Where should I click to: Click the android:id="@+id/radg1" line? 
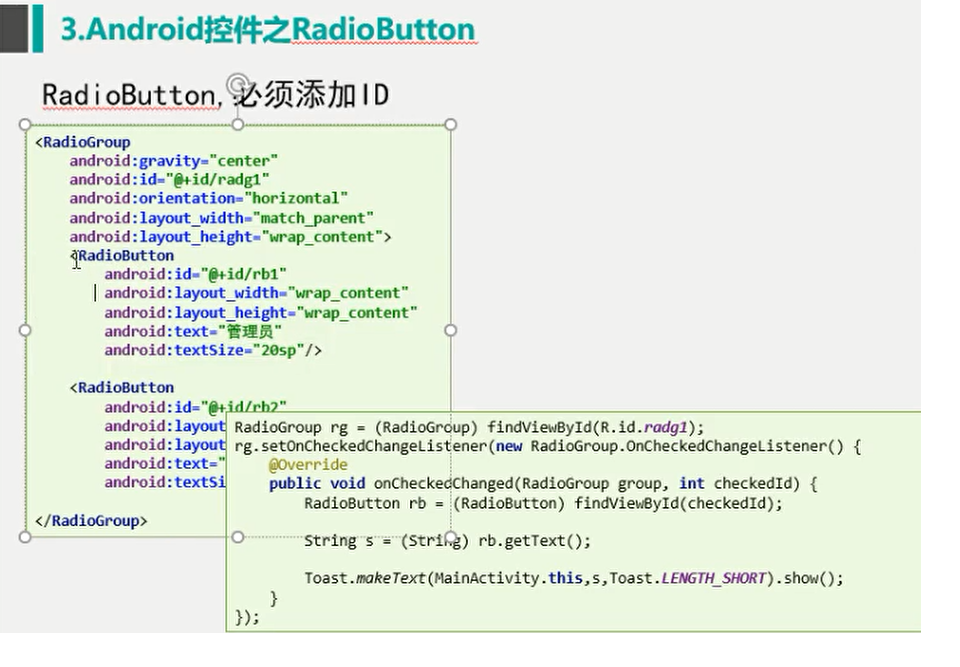click(x=169, y=180)
